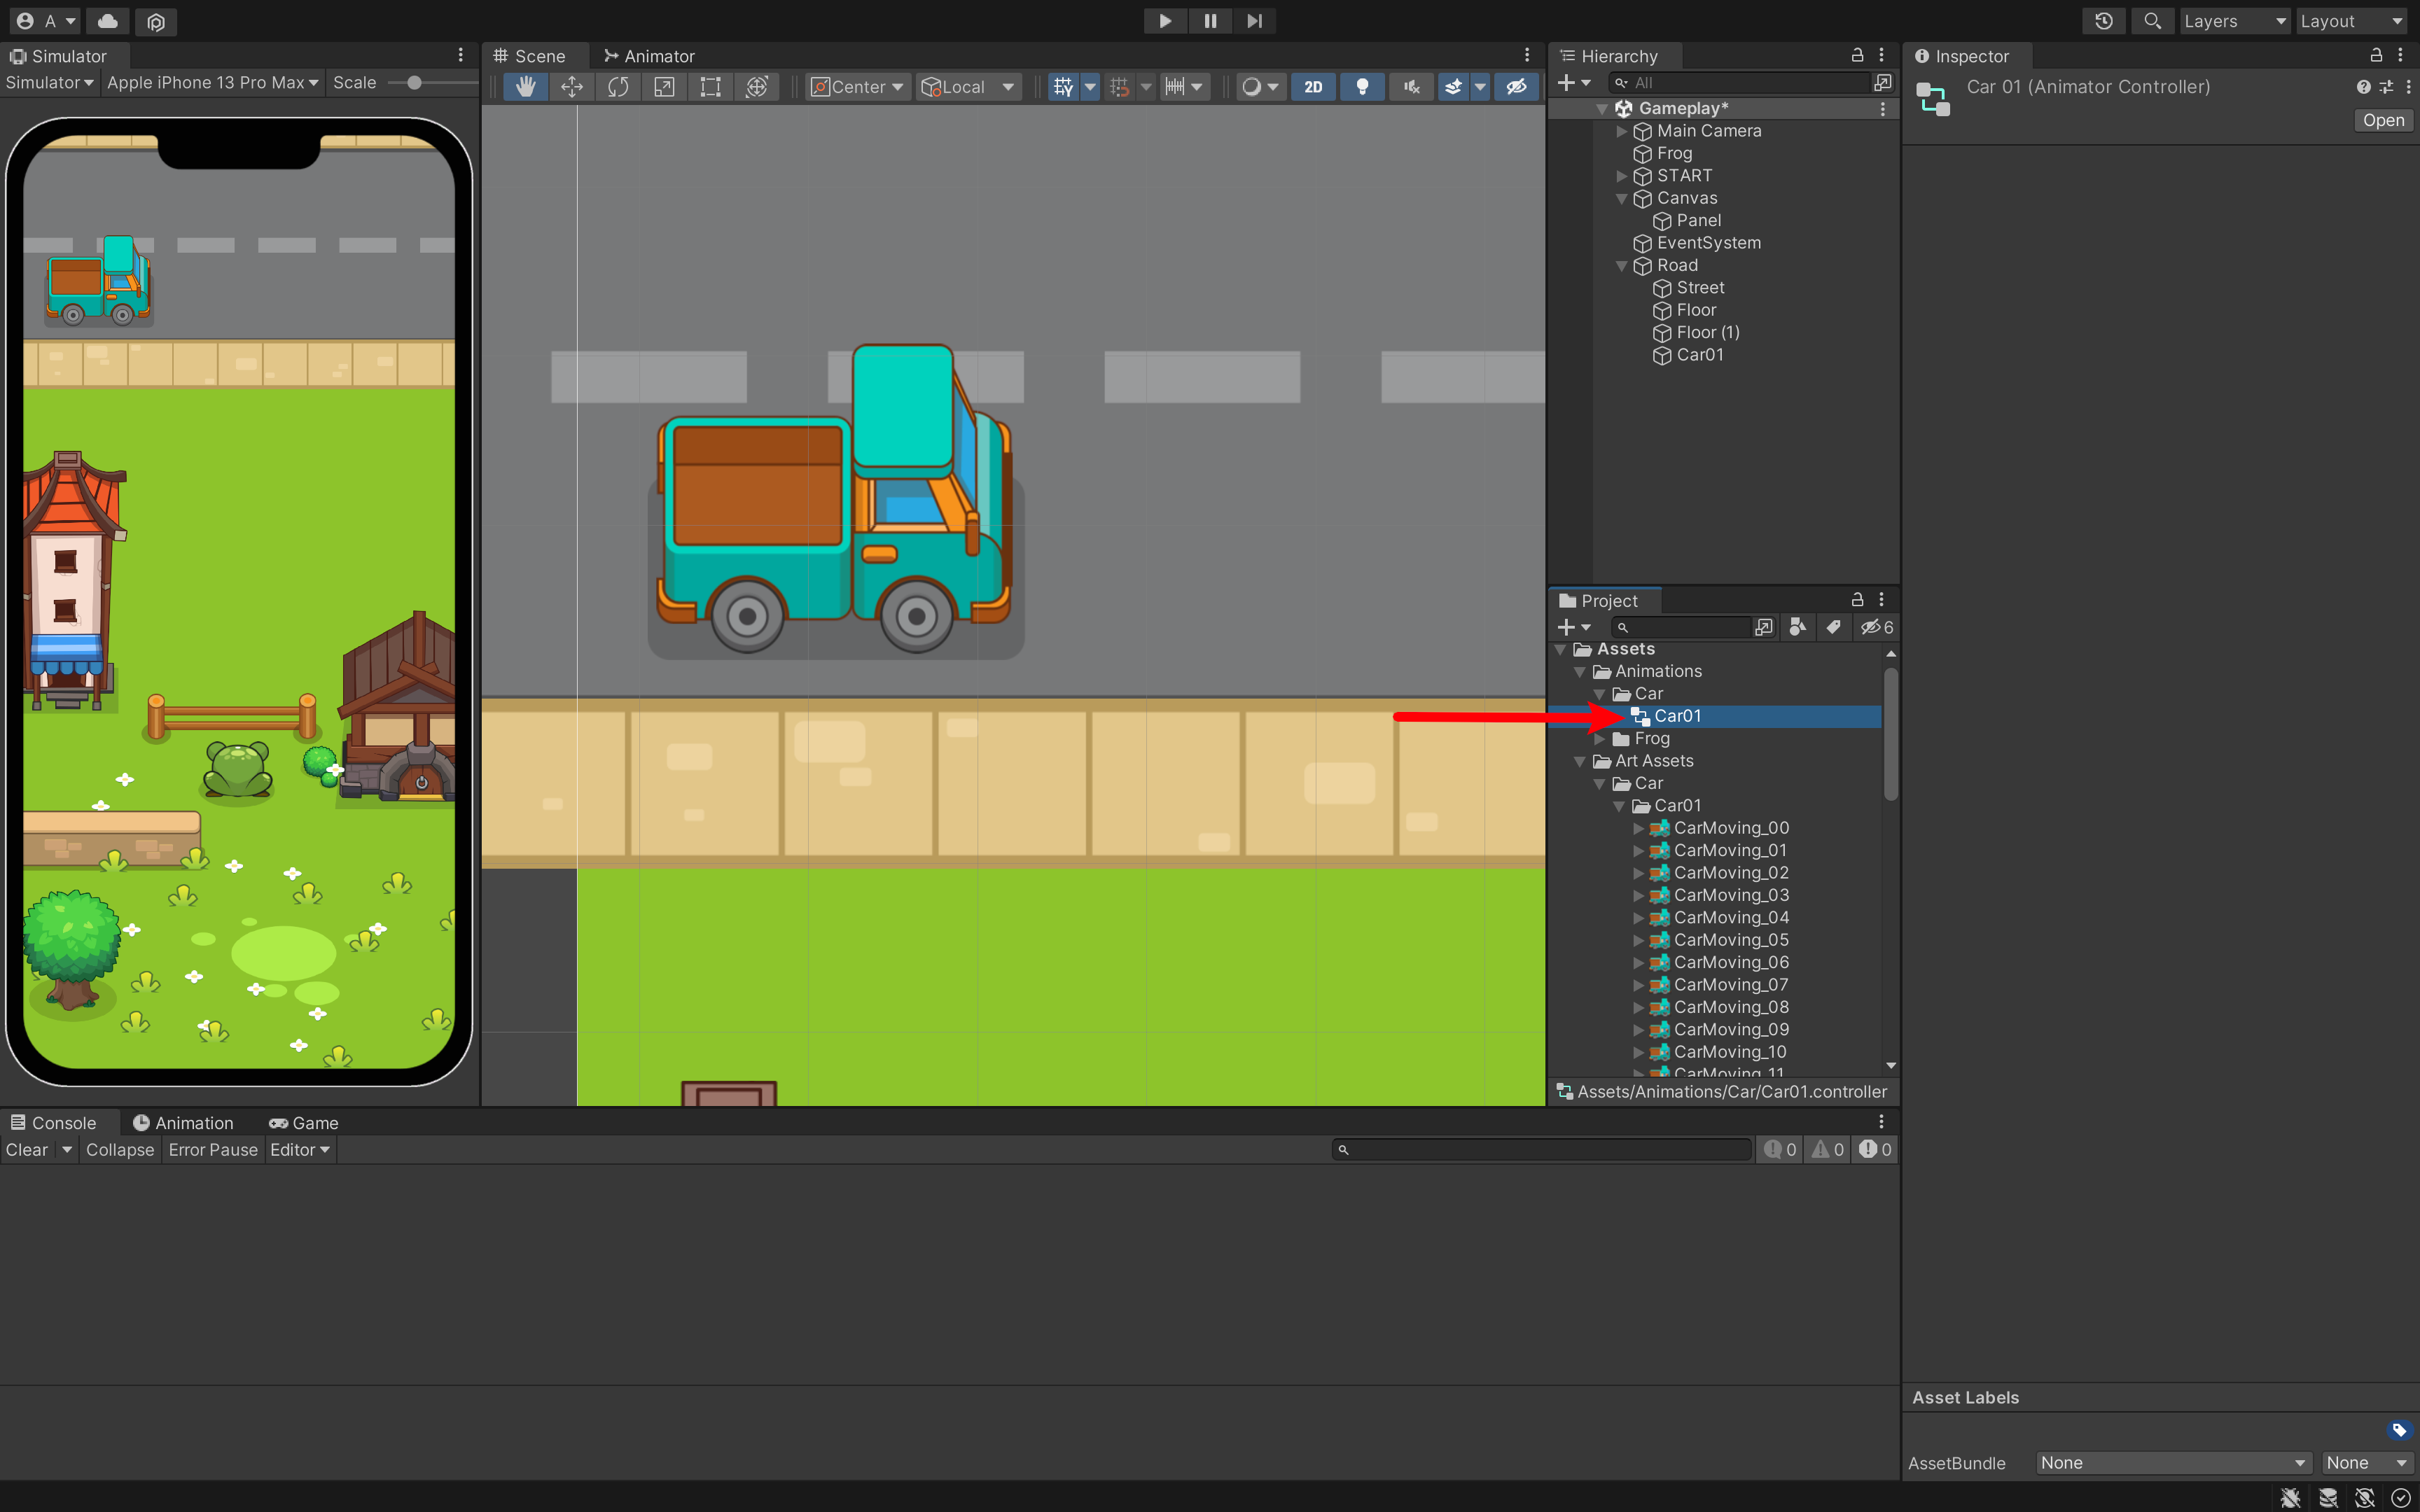
Task: Open Project search window icon
Action: click(1764, 627)
